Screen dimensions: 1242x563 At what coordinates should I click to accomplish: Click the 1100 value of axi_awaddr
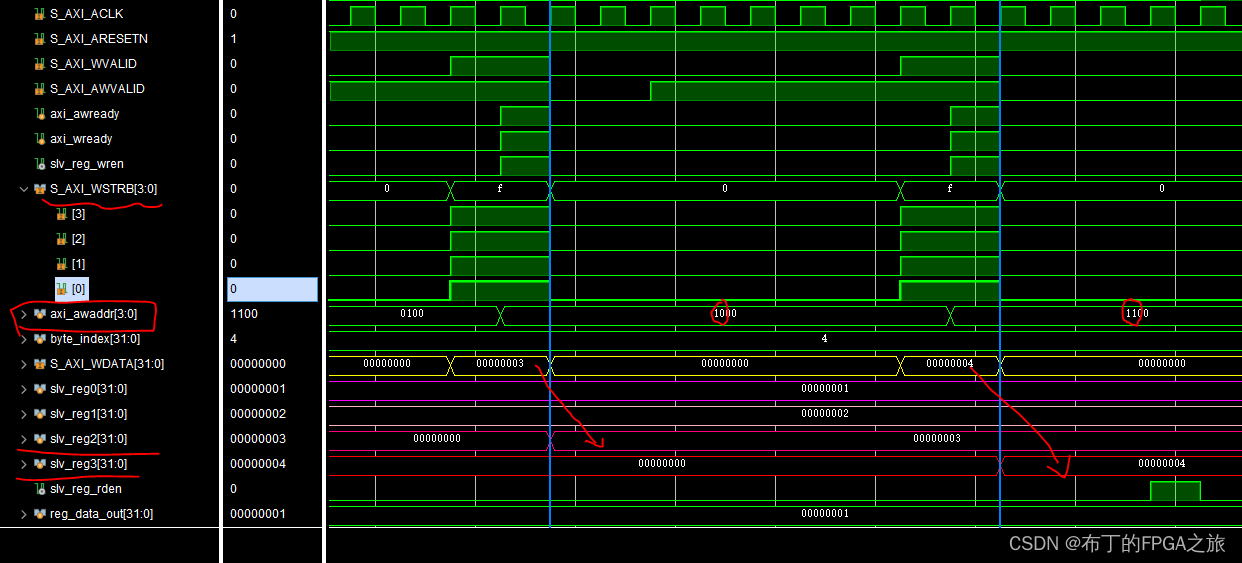point(244,314)
